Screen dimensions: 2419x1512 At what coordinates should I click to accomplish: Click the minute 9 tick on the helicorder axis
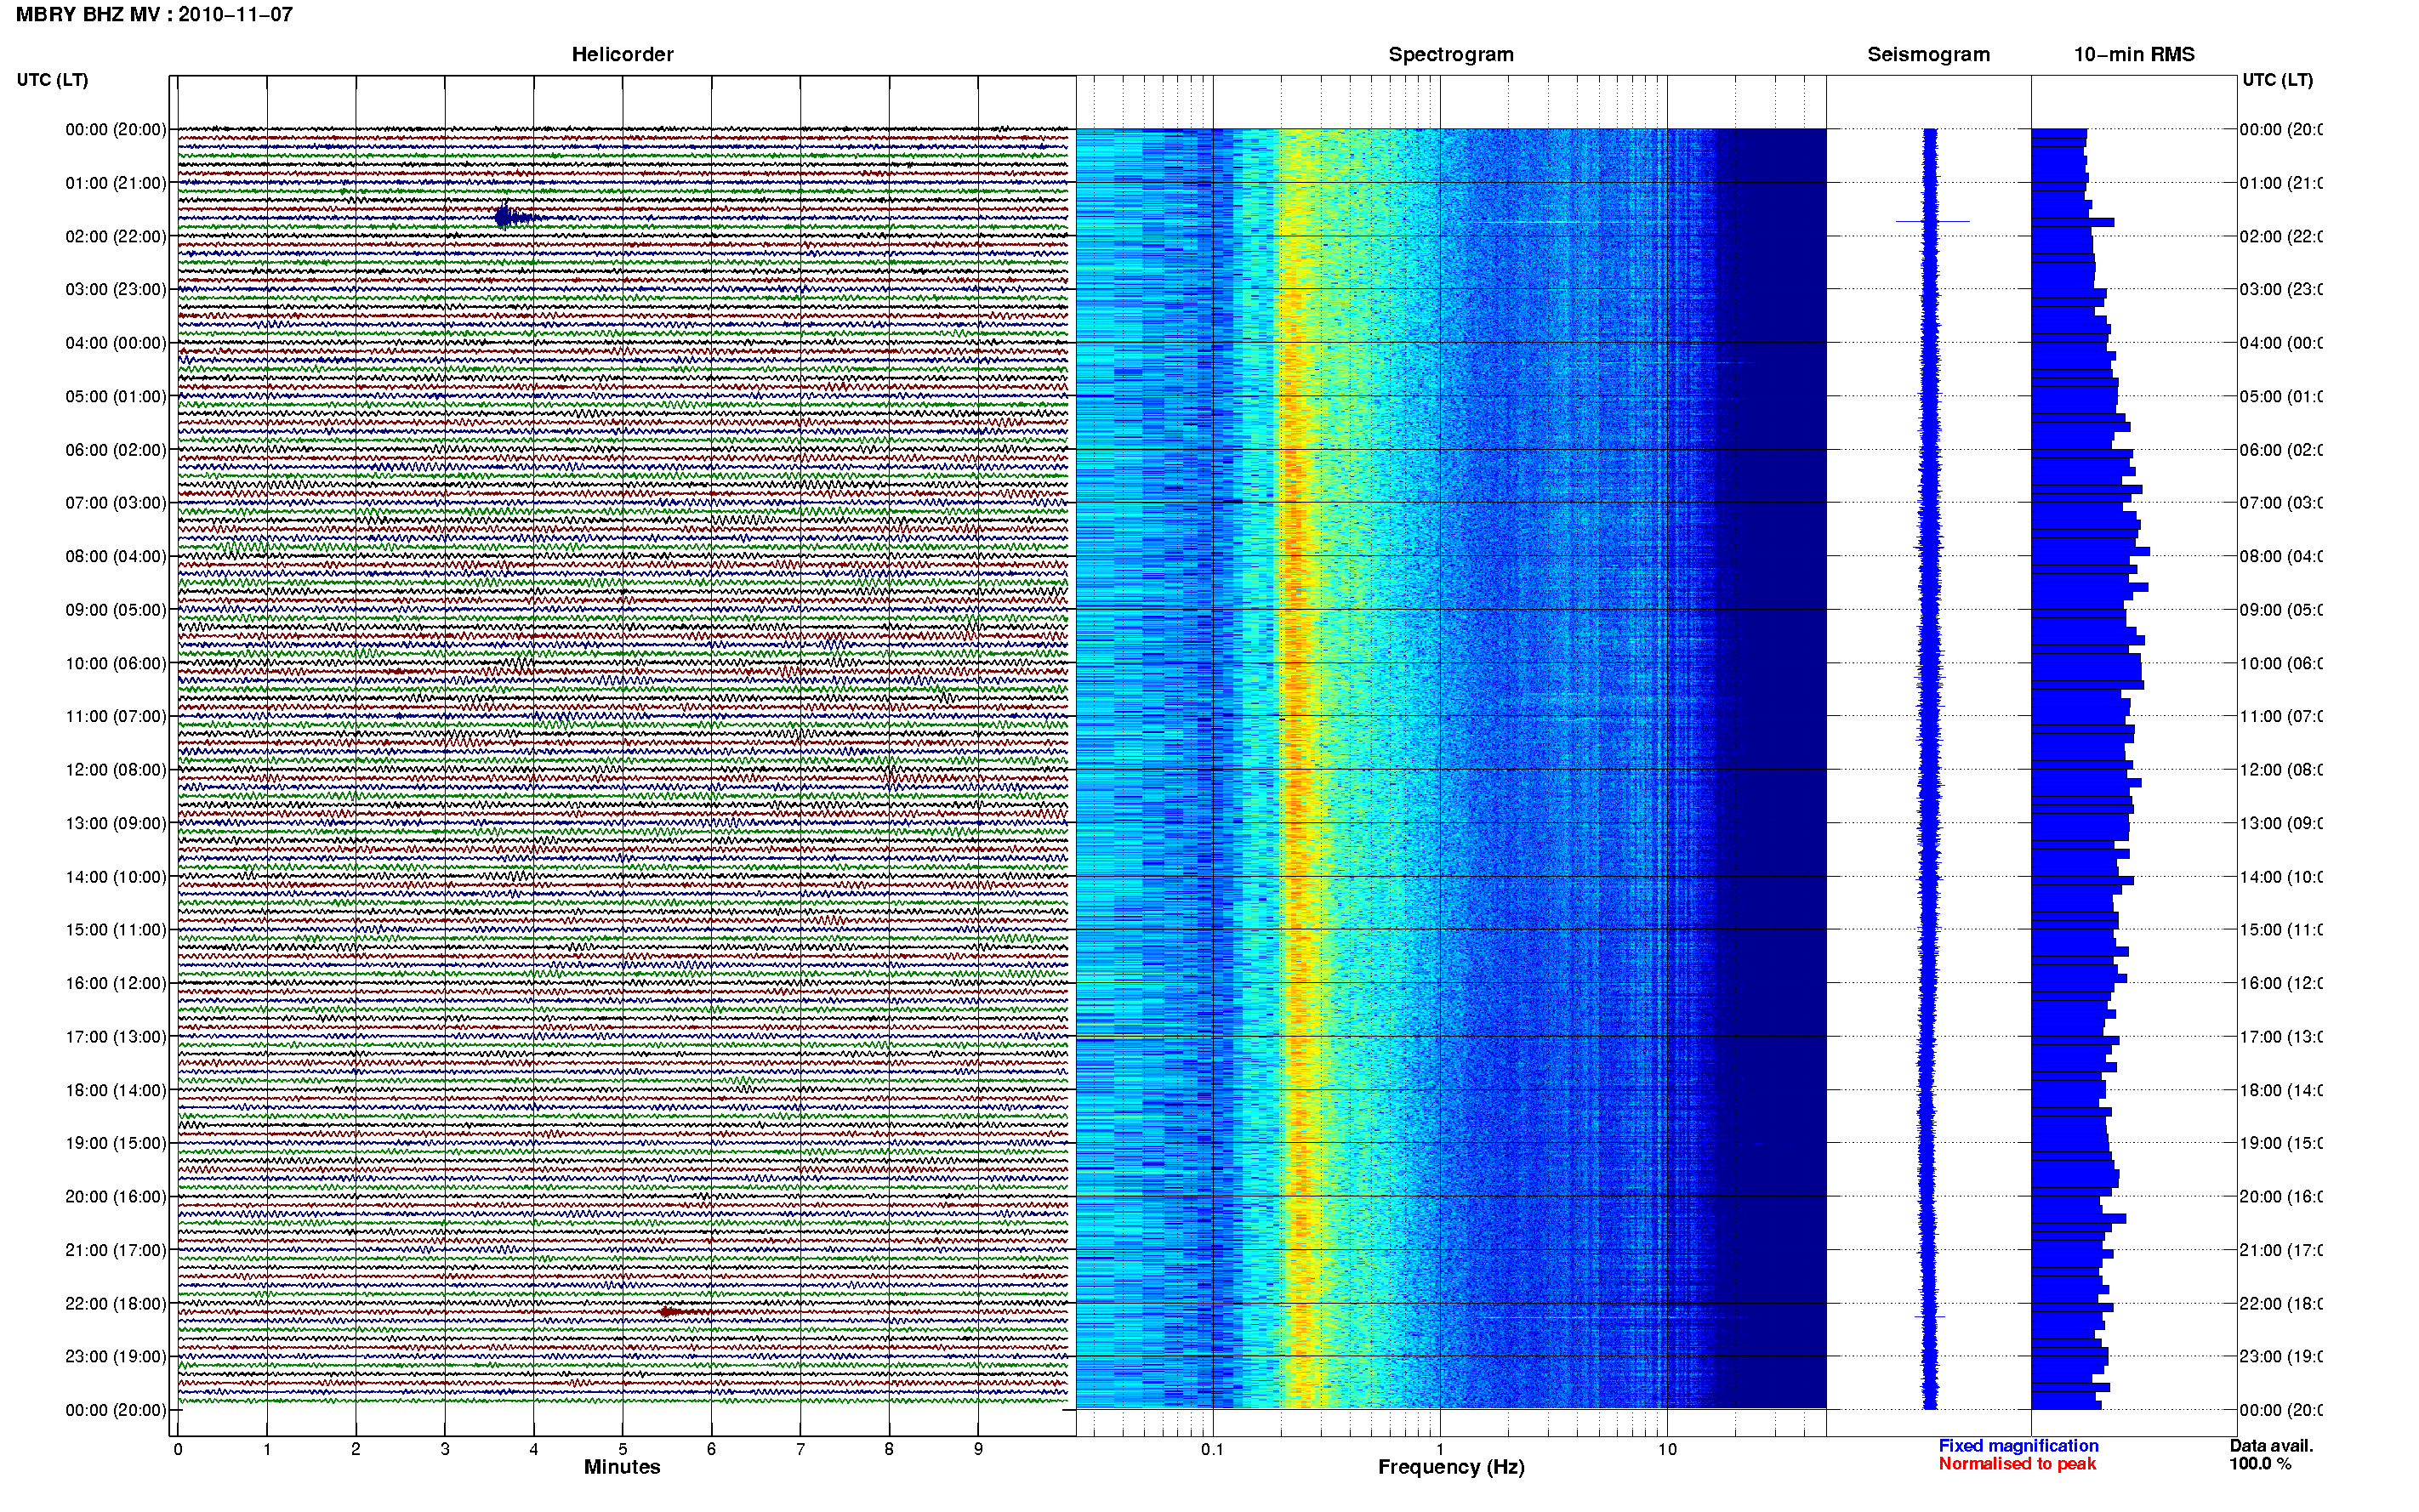coord(978,1449)
